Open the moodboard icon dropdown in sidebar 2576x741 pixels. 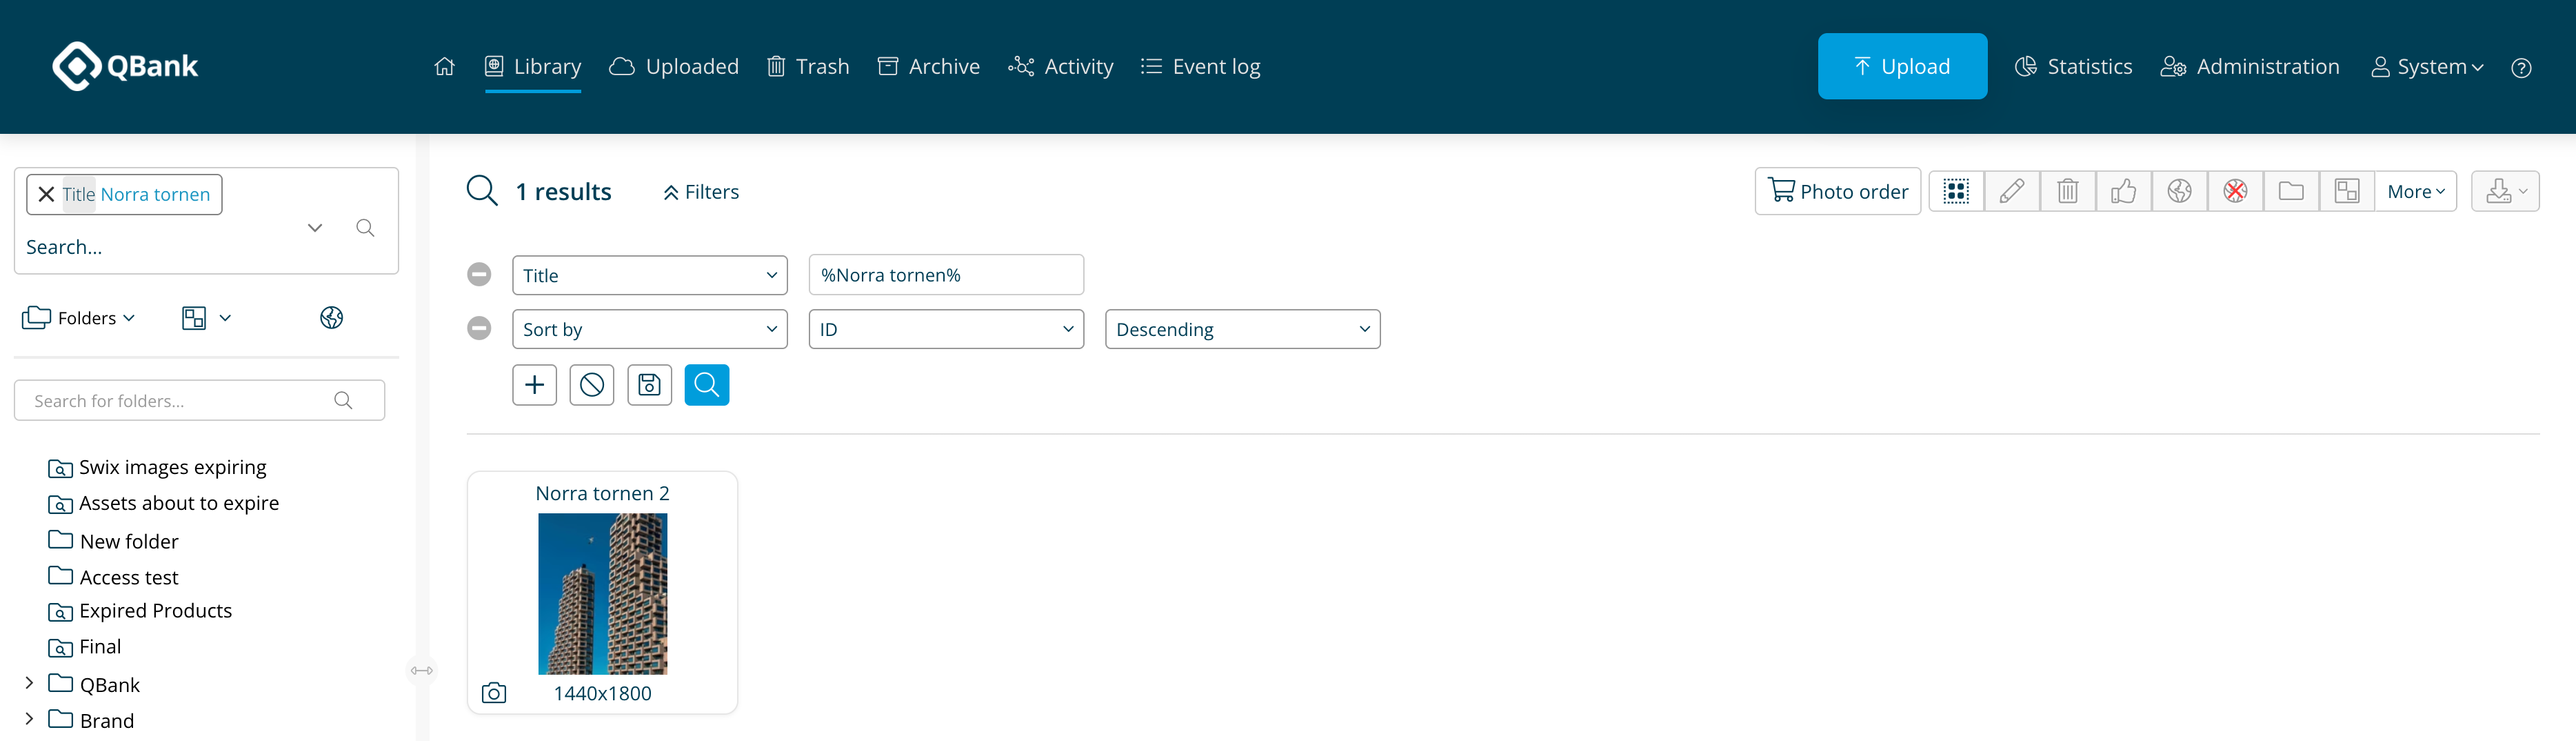click(x=206, y=318)
